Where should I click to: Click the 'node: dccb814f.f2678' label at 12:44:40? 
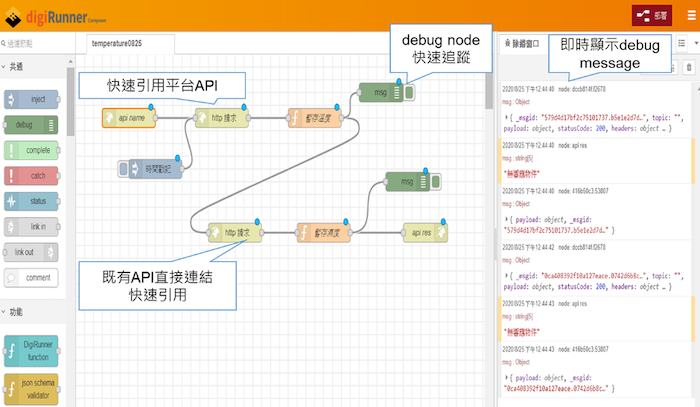tap(582, 89)
